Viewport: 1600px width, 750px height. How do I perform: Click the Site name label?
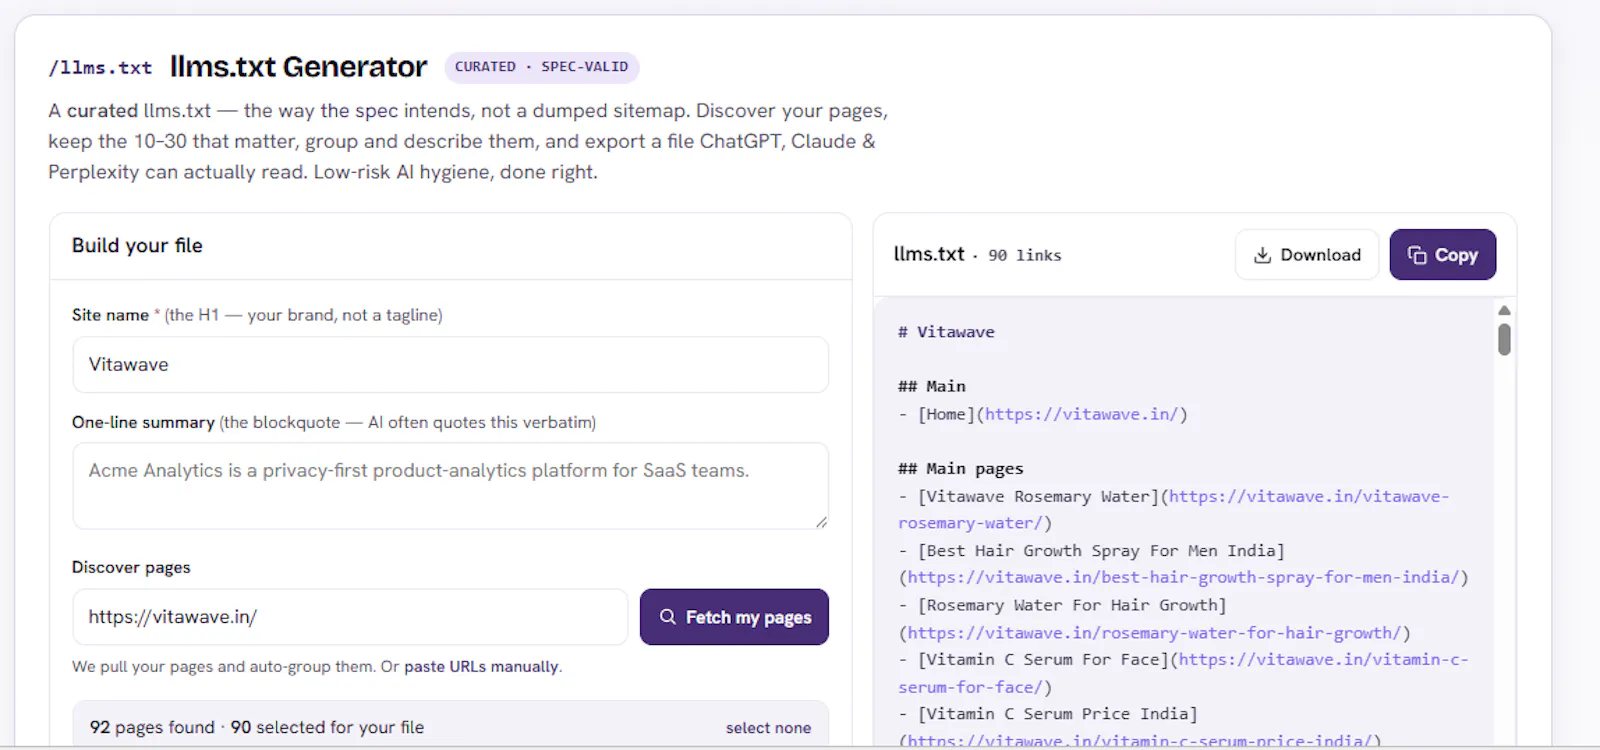pos(110,315)
